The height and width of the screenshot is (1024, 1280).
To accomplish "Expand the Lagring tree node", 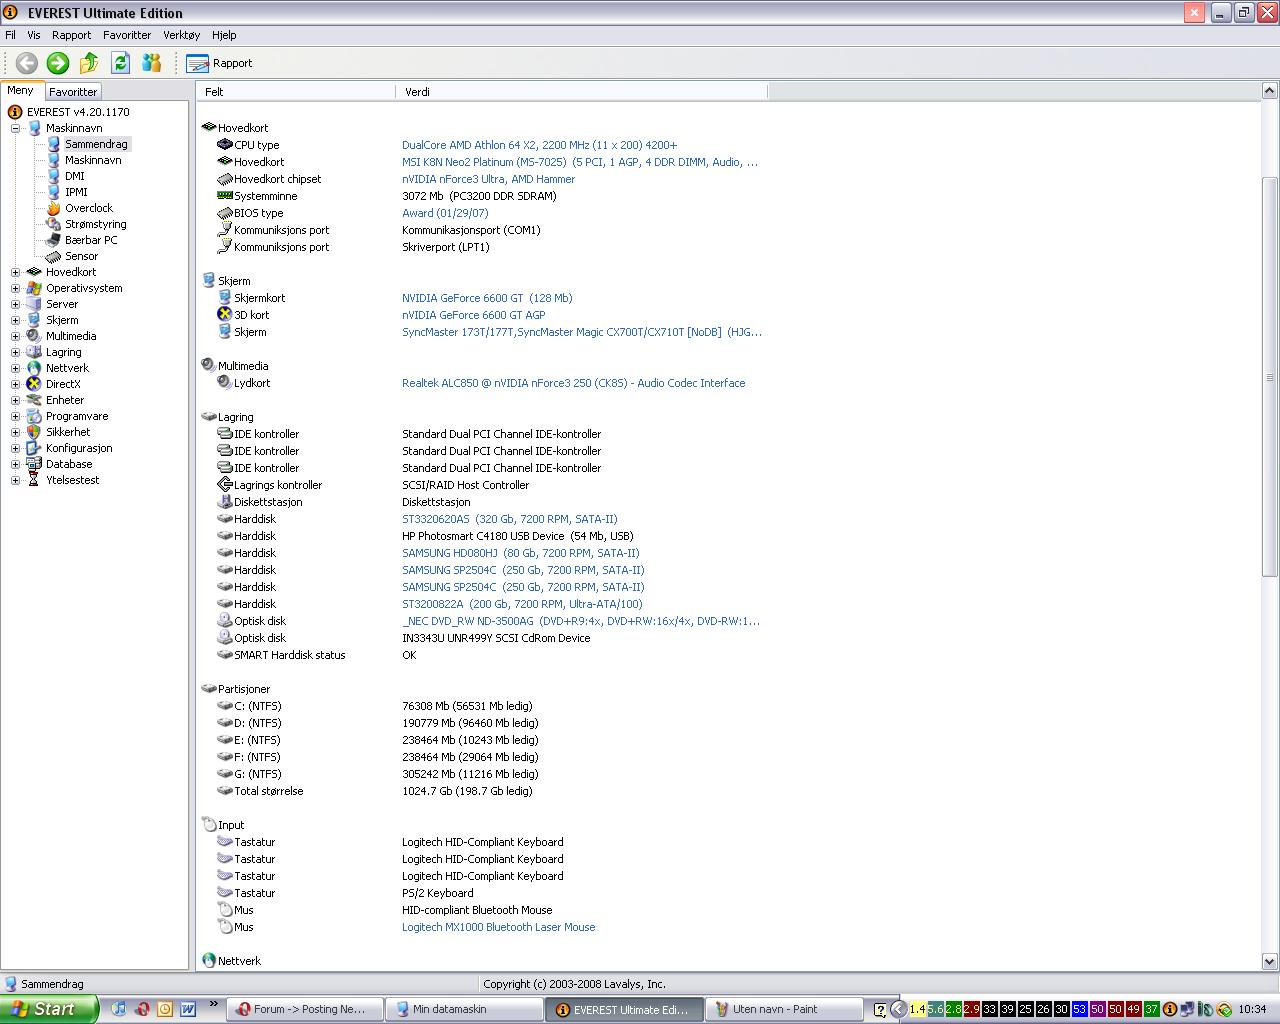I will 15,352.
